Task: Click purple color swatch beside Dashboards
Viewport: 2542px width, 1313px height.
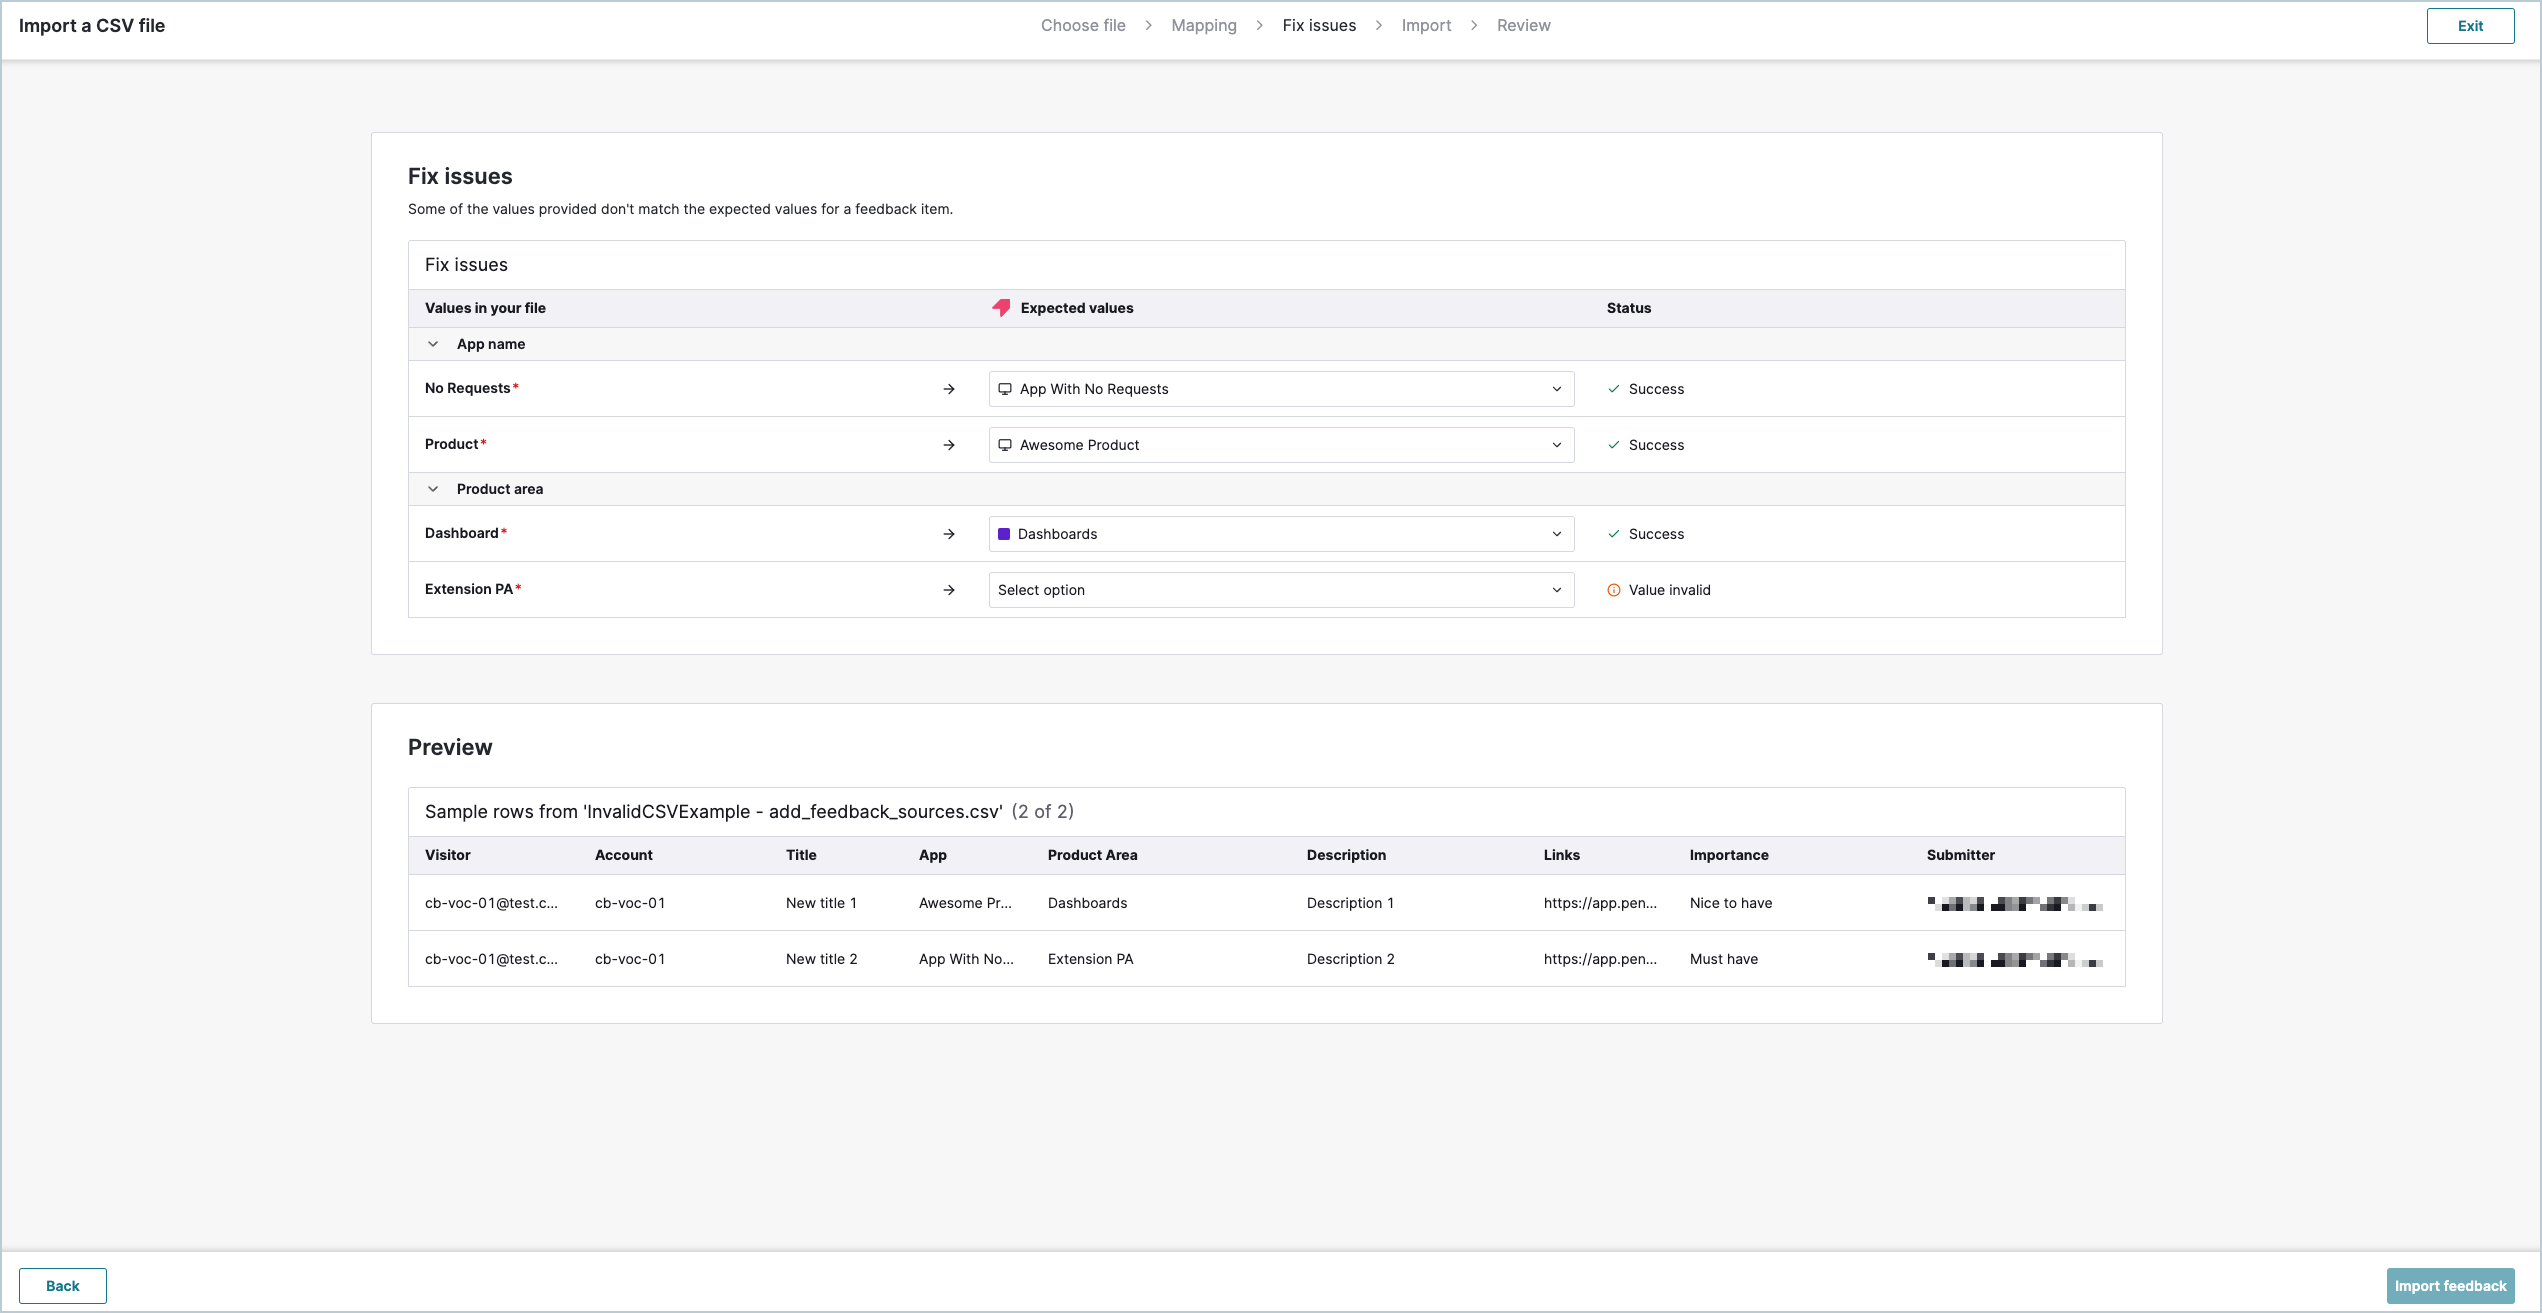Action: point(1004,534)
